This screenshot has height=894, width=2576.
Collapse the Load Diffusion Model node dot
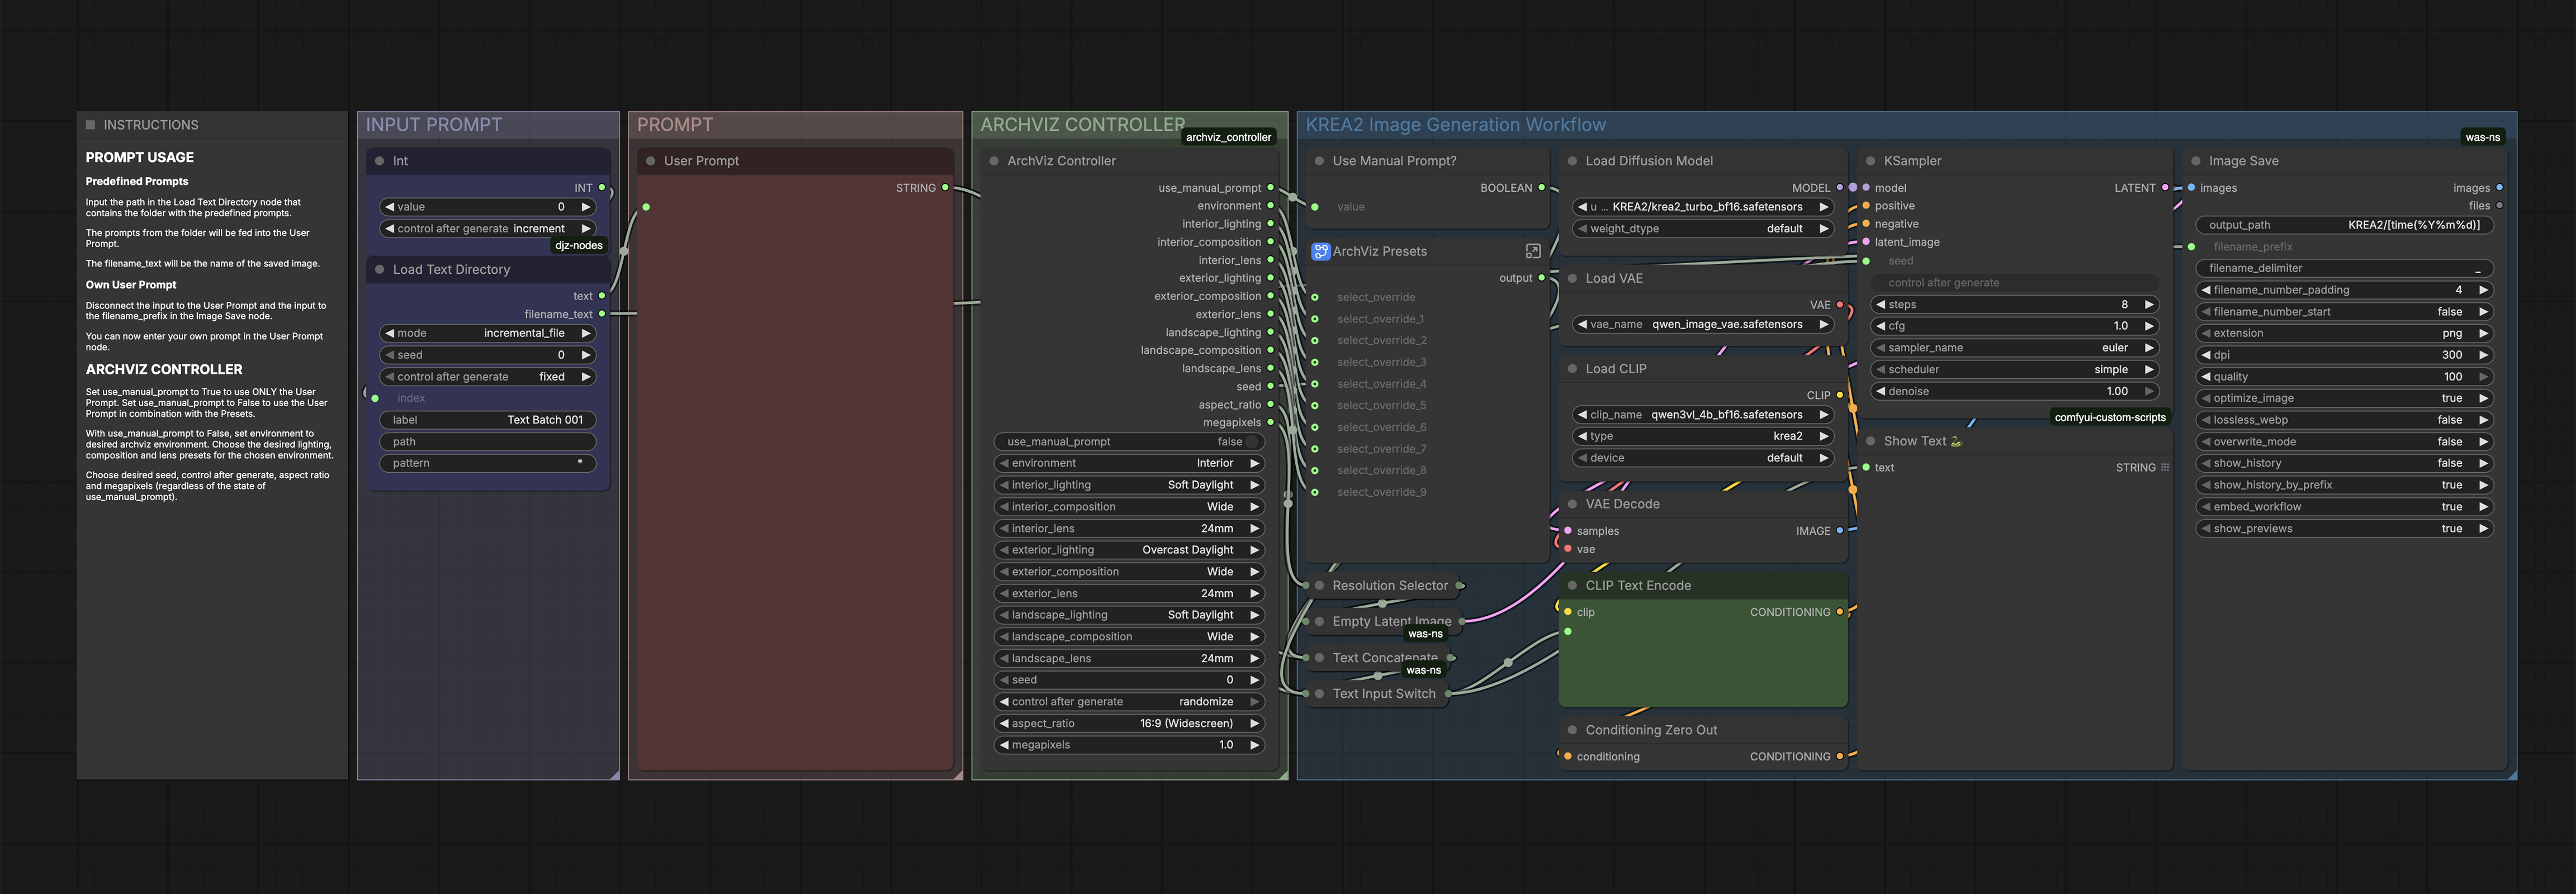[1573, 161]
